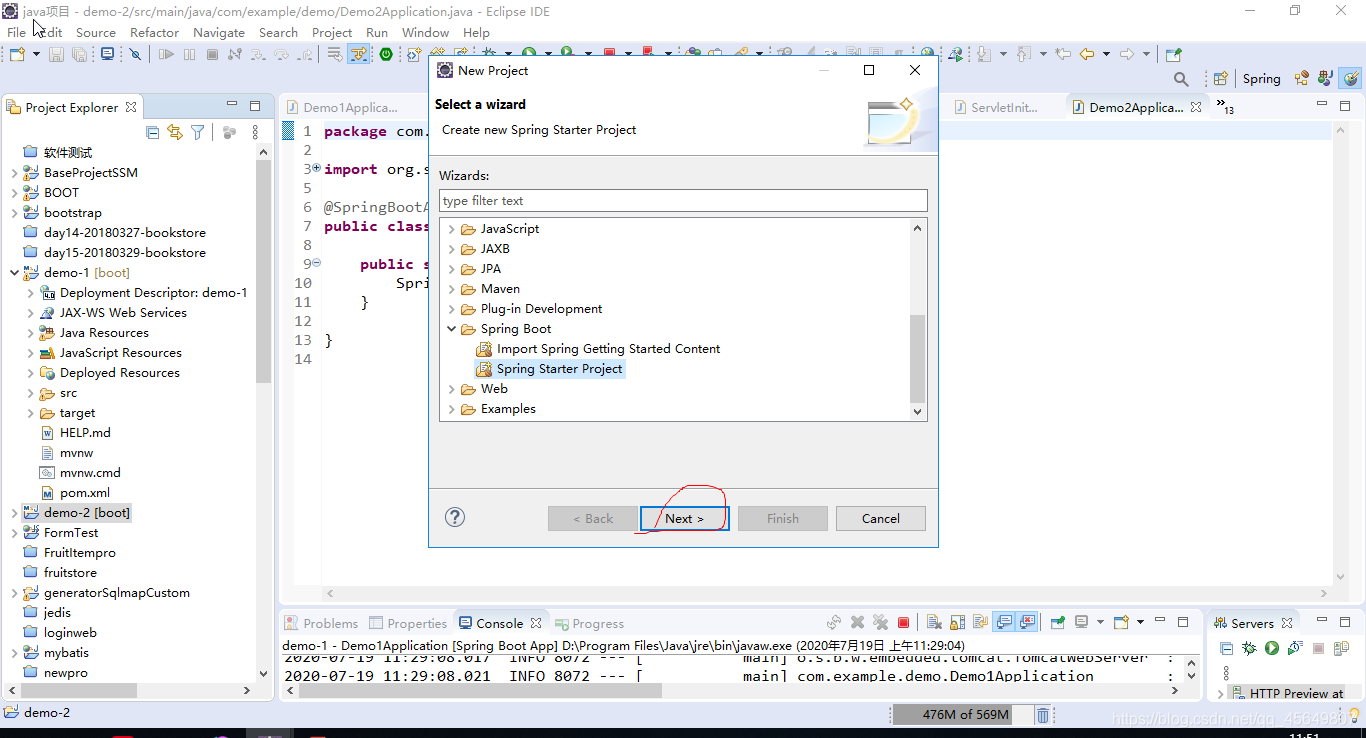Click the Run garbage collector trash icon

(1043, 715)
